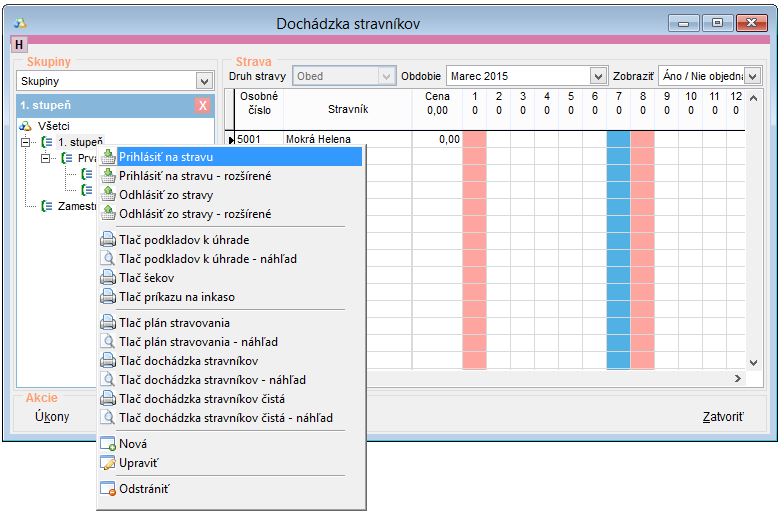Click the preview icon for Tlač plán stravovania - náhľad
The width and height of the screenshot is (784, 514).
(108, 342)
